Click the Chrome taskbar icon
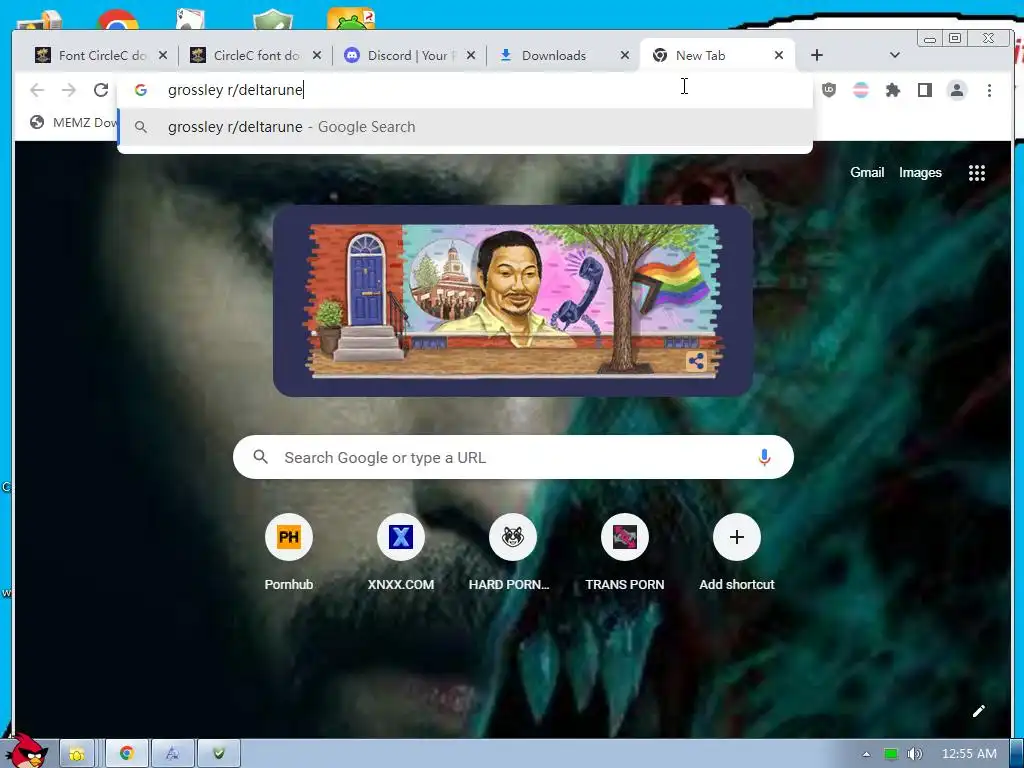 pos(126,754)
